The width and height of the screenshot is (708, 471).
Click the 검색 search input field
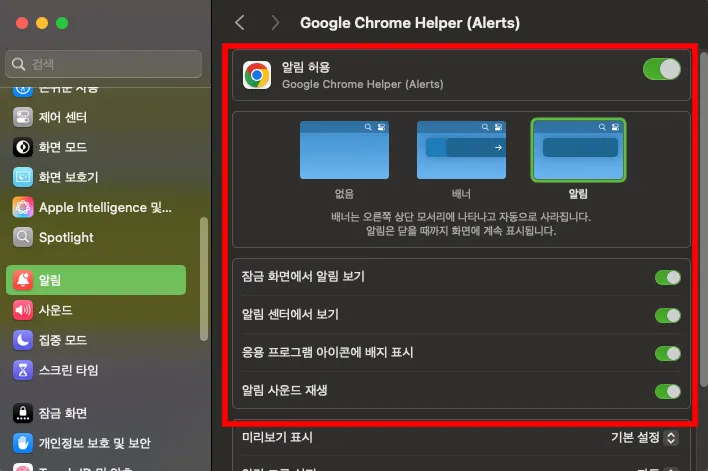click(x=103, y=64)
